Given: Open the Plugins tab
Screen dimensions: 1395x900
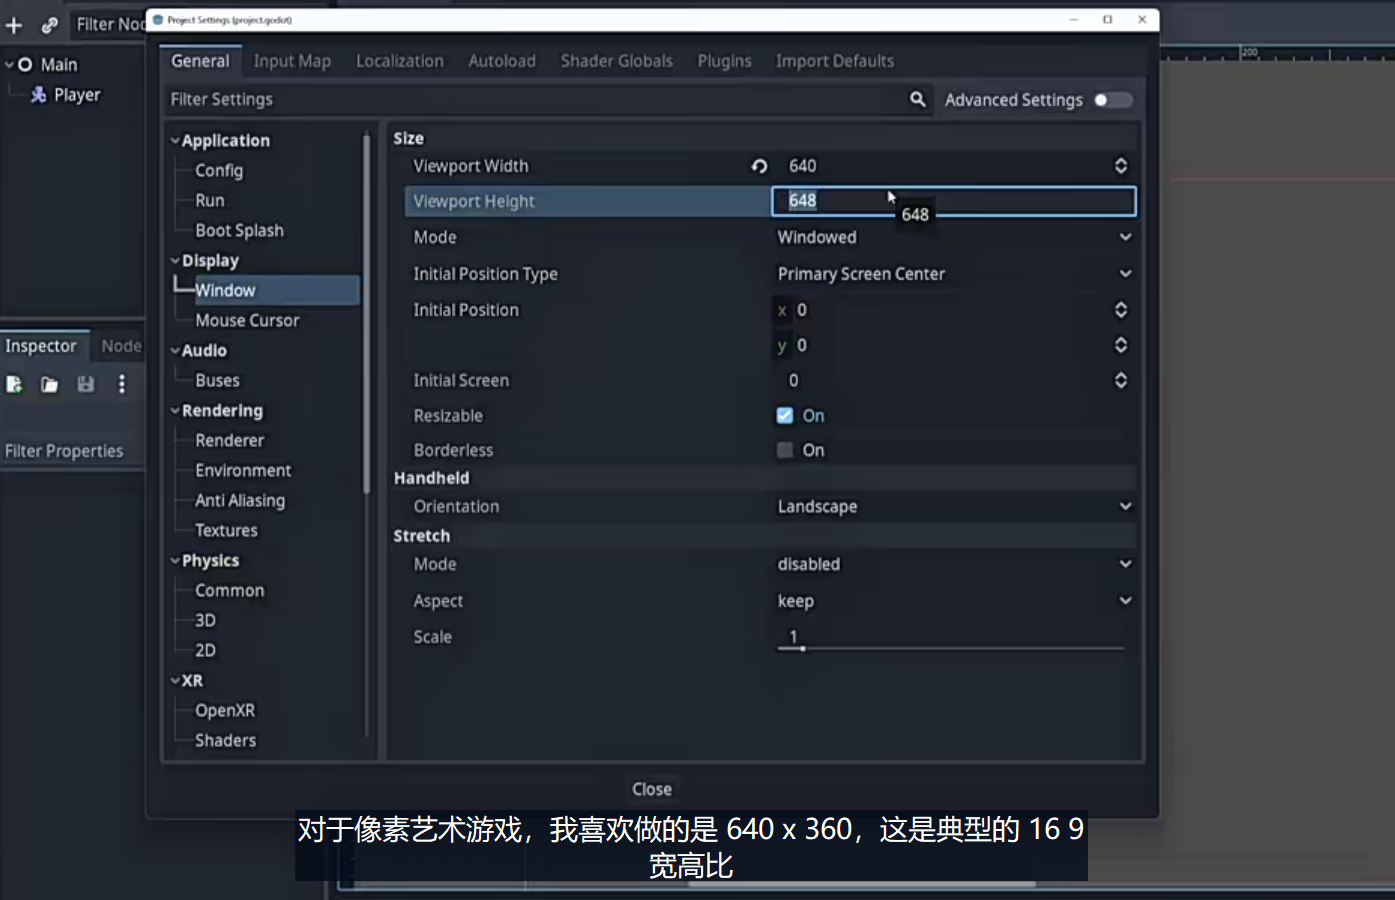Looking at the screenshot, I should (x=725, y=61).
